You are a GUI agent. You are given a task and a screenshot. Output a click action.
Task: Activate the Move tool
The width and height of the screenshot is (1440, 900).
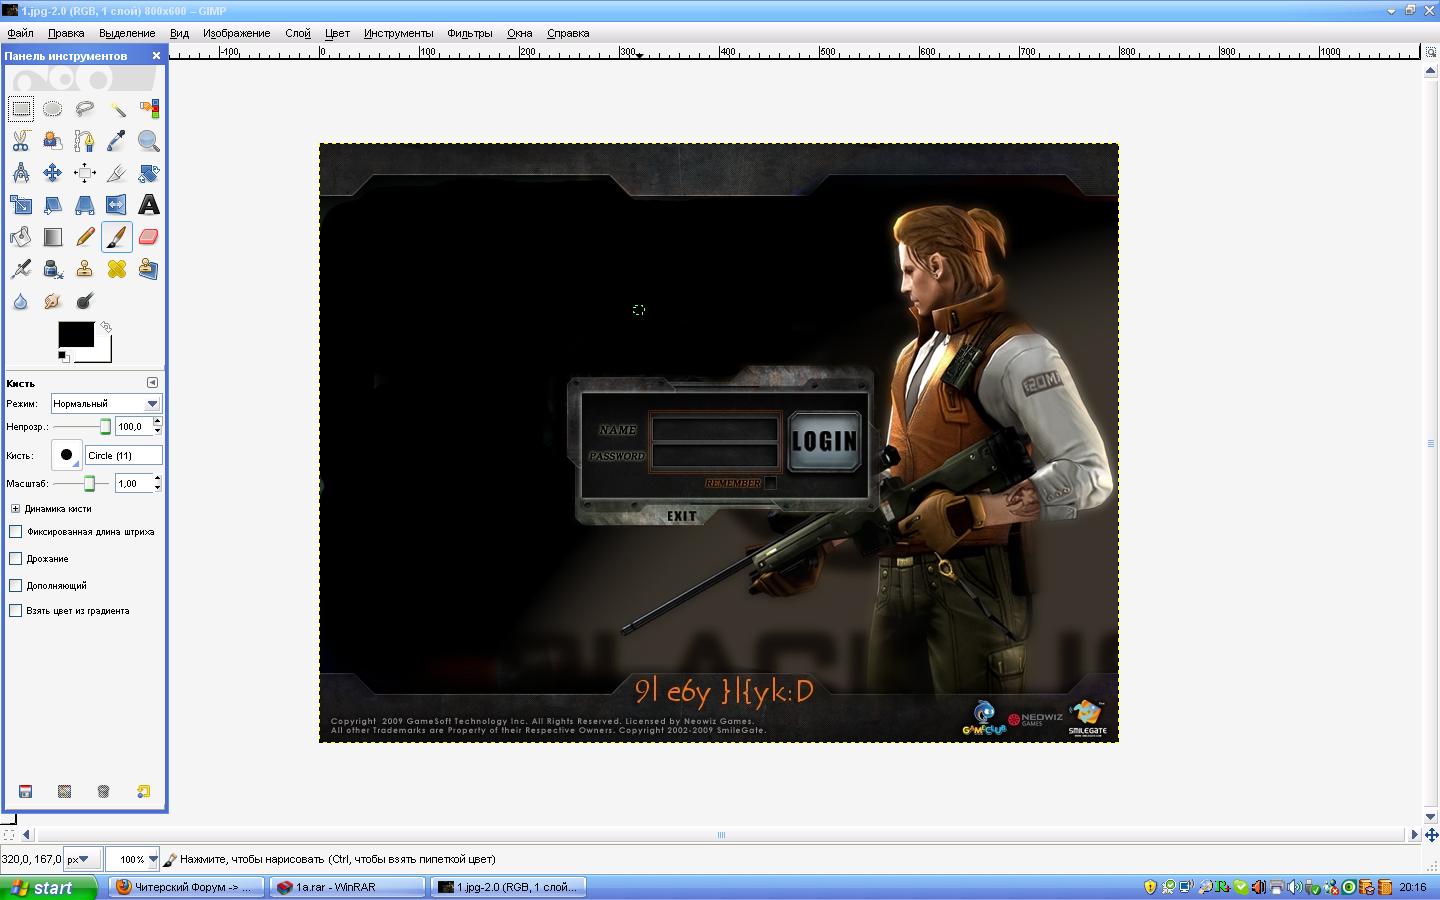click(x=53, y=173)
